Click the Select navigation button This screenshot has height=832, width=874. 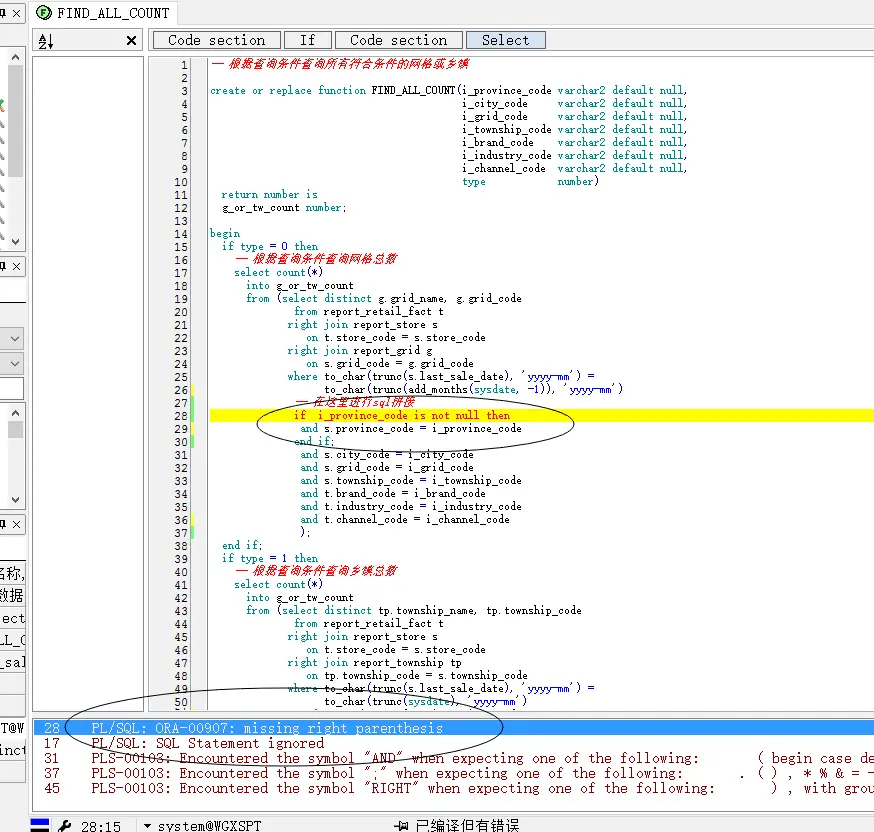(505, 40)
